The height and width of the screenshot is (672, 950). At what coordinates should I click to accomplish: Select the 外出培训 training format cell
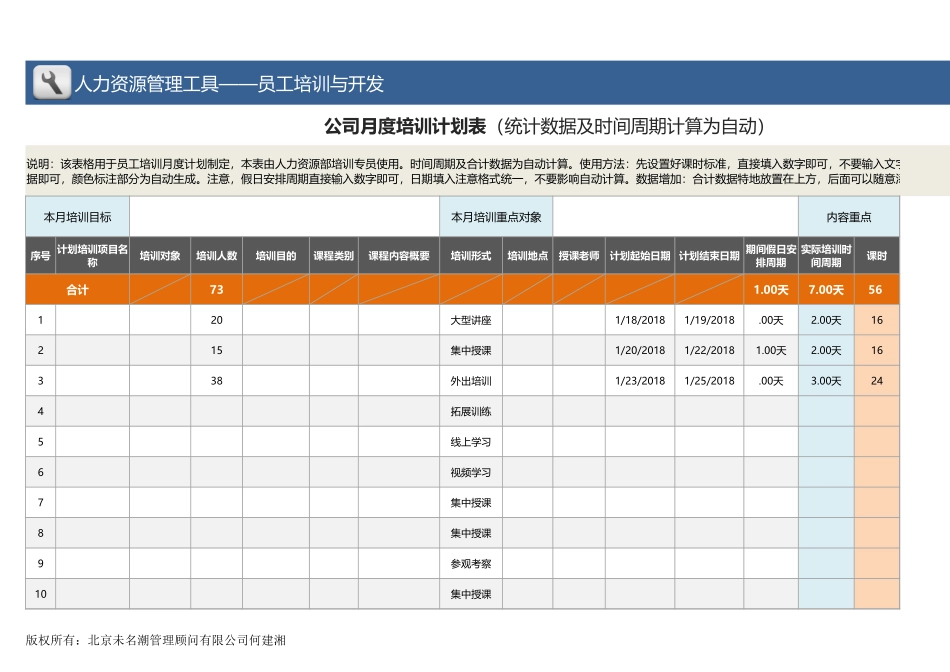(471, 381)
